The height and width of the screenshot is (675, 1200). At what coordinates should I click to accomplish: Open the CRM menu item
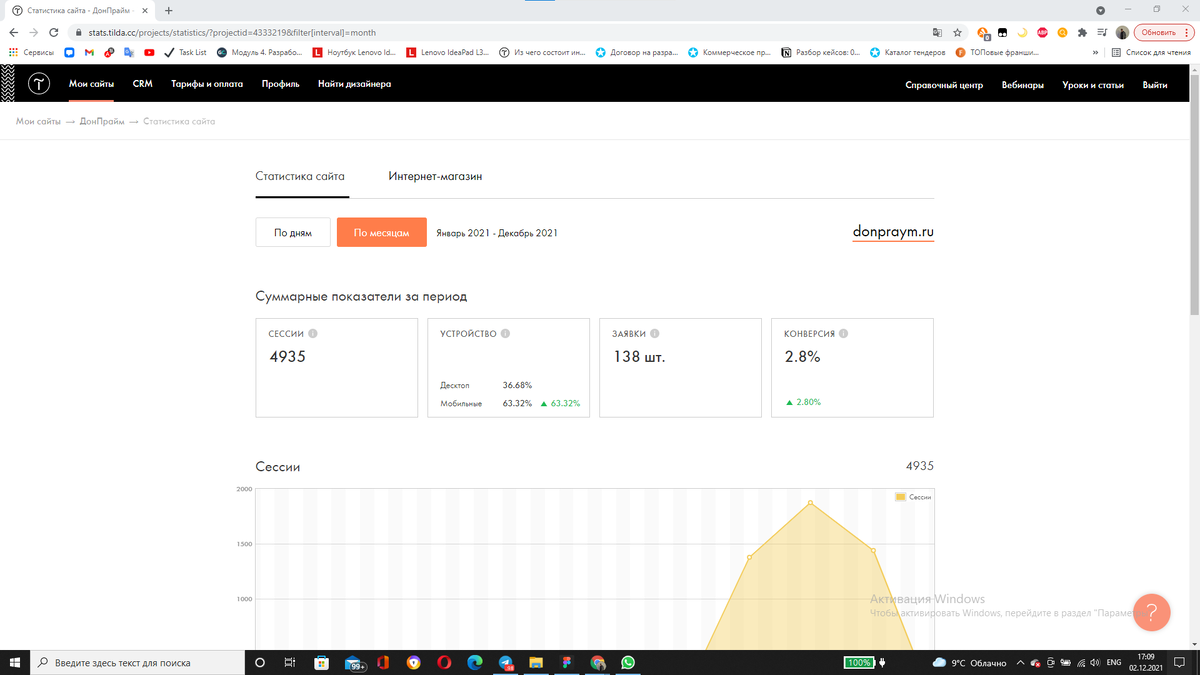(142, 84)
